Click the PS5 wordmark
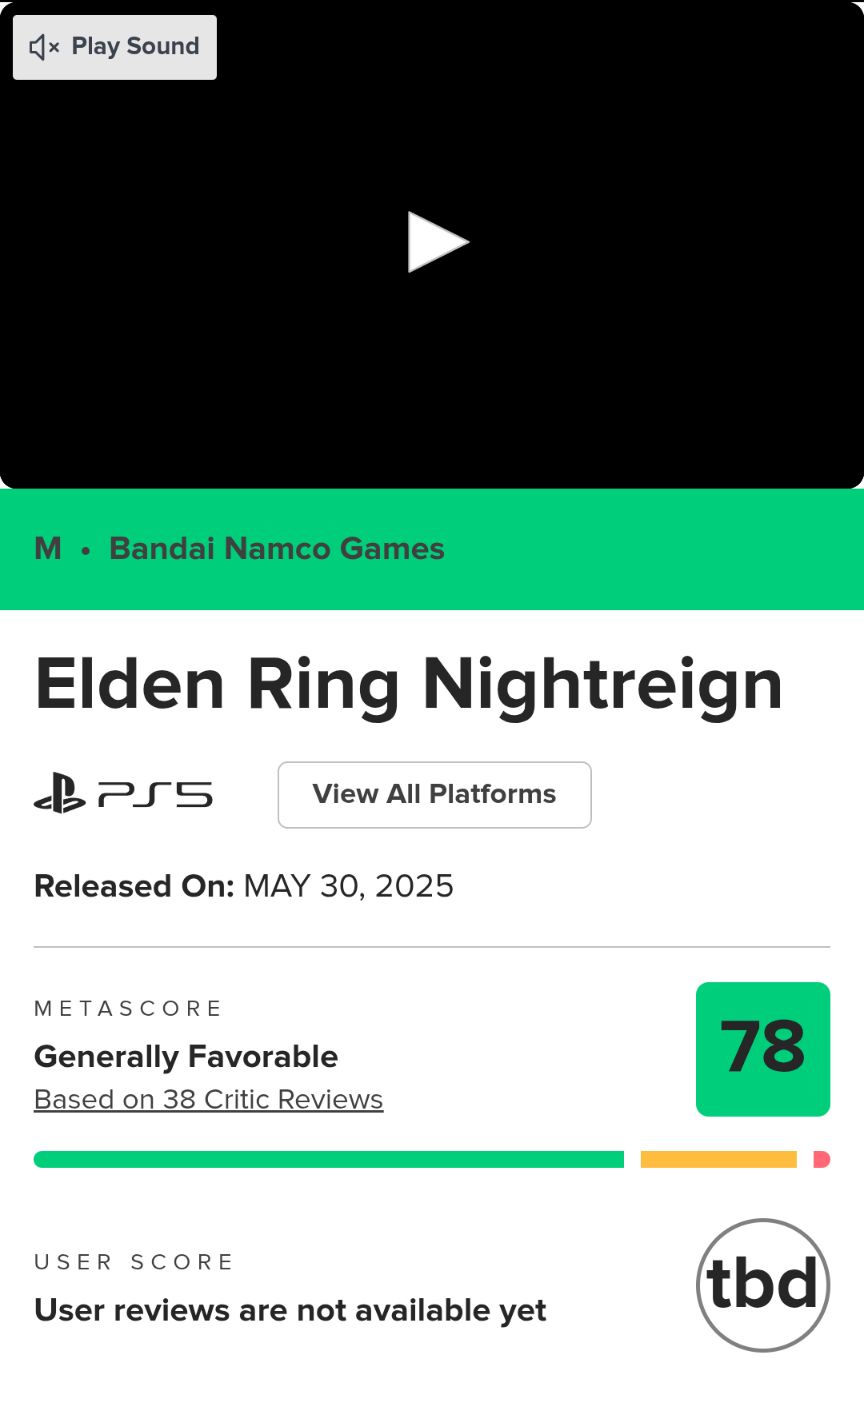The height and width of the screenshot is (1419, 864). [156, 795]
